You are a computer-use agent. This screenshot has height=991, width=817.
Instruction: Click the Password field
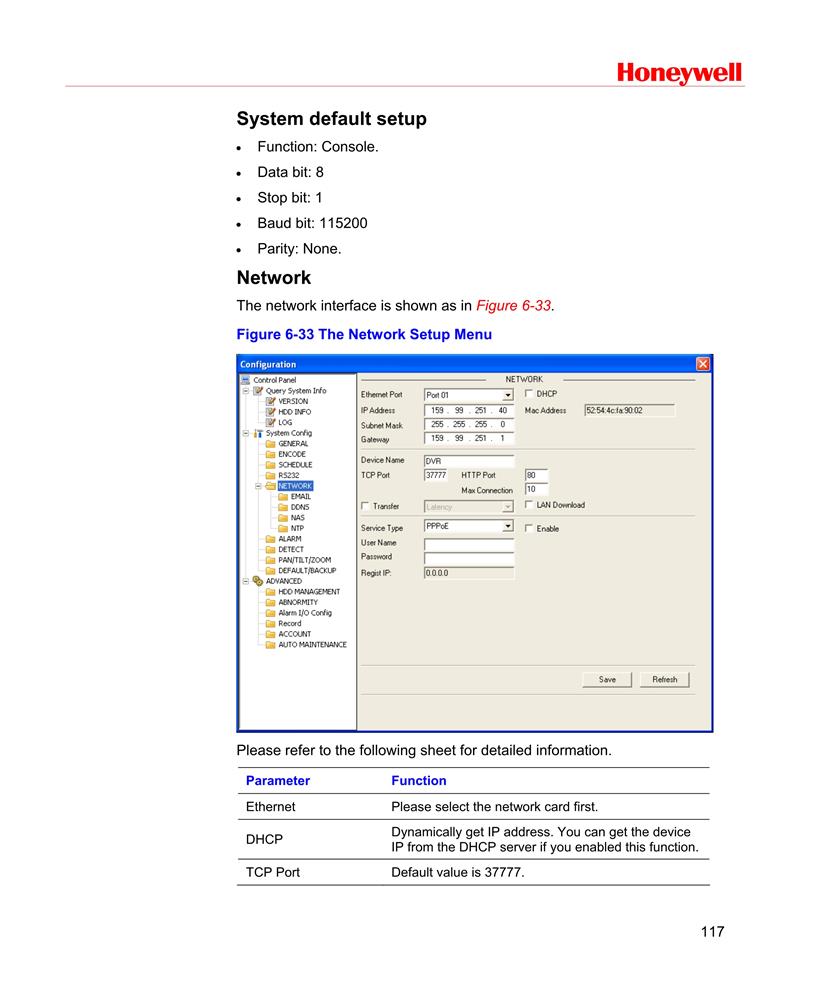coord(469,559)
